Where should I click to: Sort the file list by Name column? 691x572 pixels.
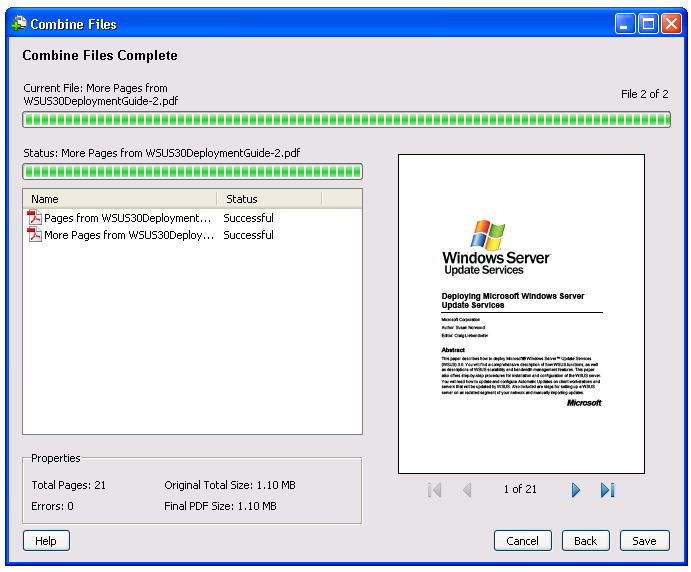120,199
